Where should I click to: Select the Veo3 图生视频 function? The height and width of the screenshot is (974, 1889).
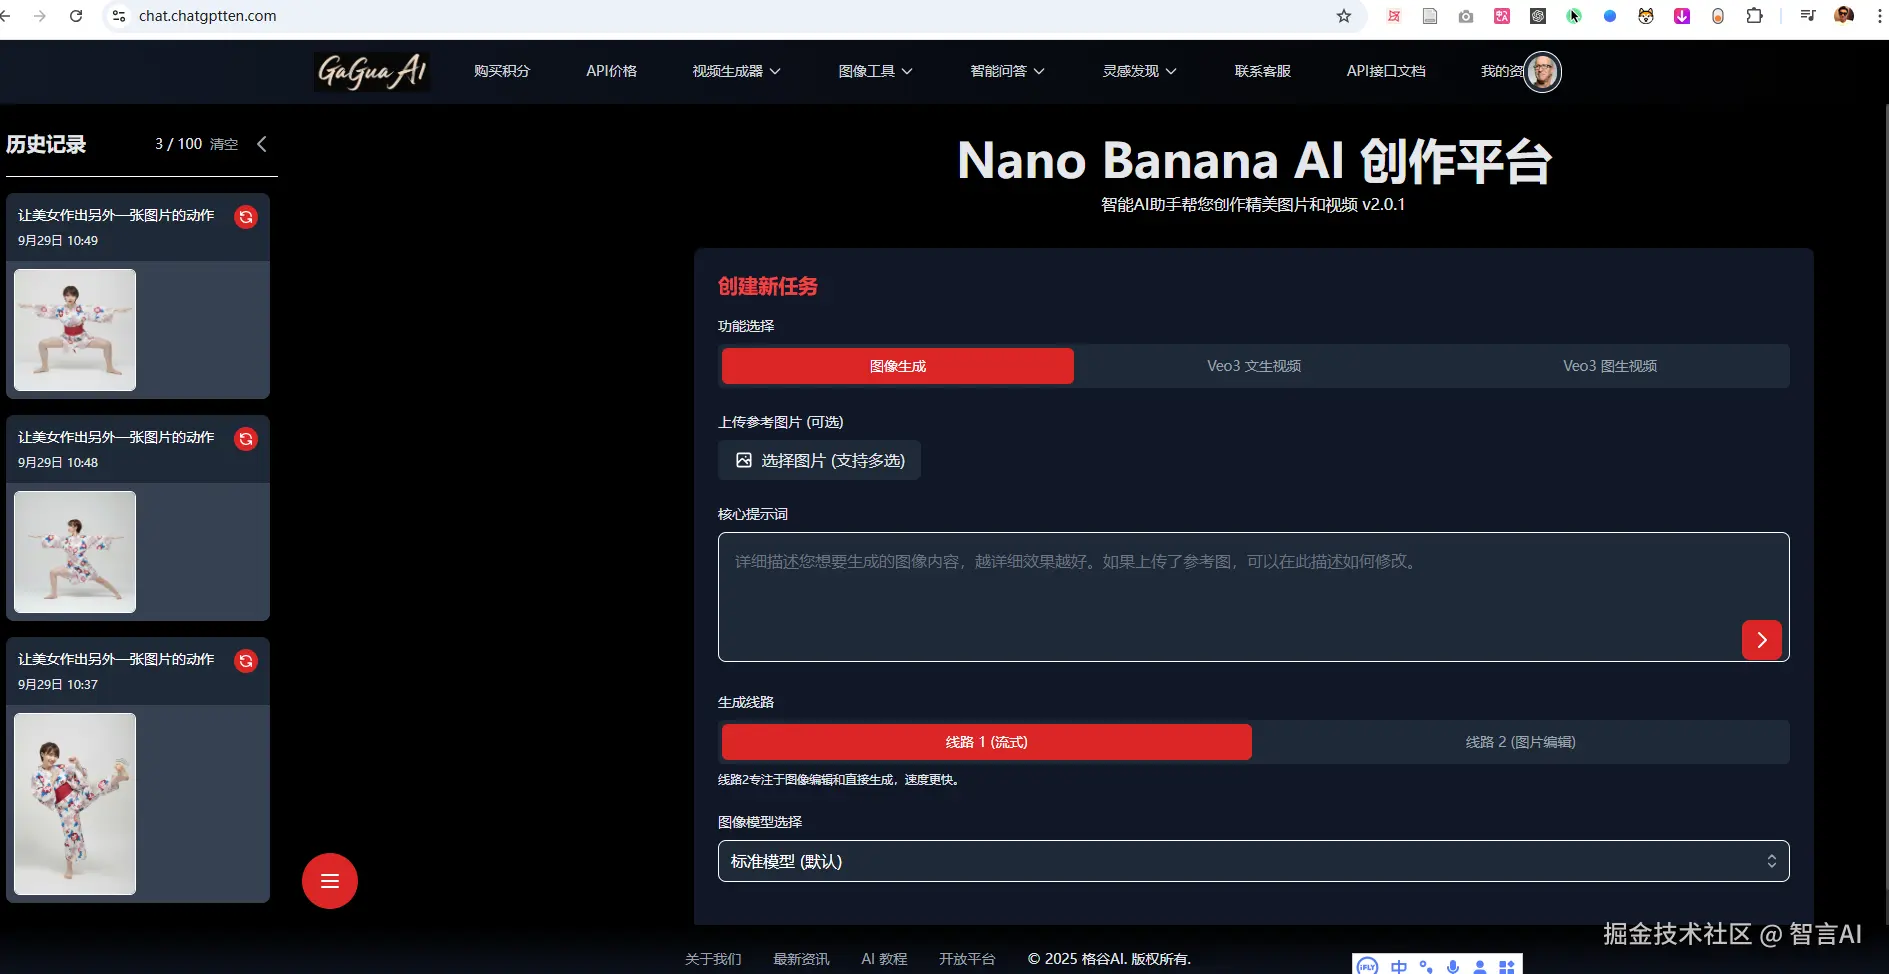(1610, 366)
